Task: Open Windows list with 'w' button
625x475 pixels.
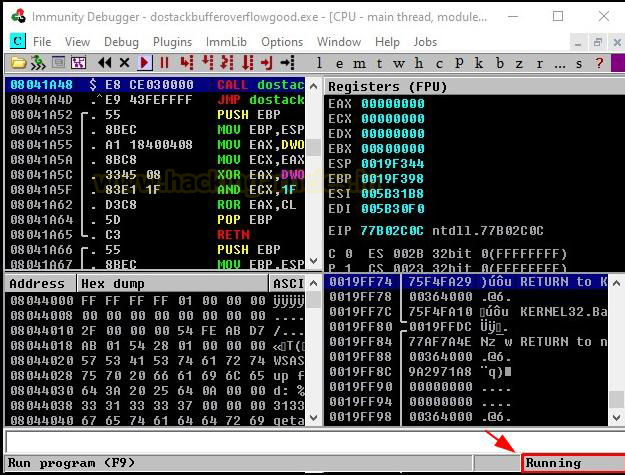Action: click(x=399, y=63)
